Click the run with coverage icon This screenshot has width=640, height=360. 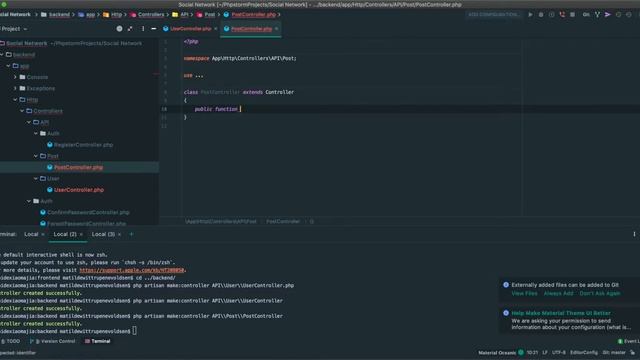click(551, 15)
